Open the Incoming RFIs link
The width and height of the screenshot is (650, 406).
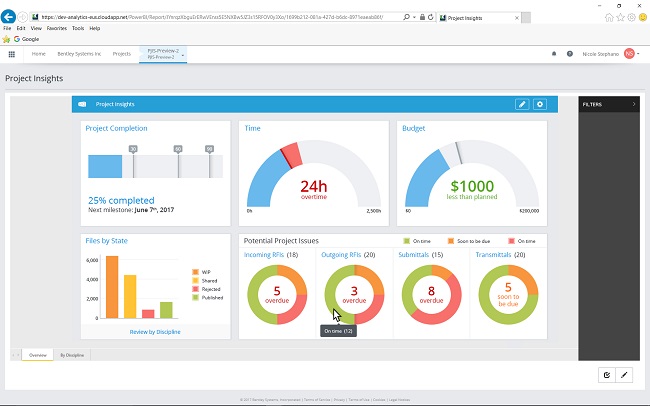tap(264, 255)
